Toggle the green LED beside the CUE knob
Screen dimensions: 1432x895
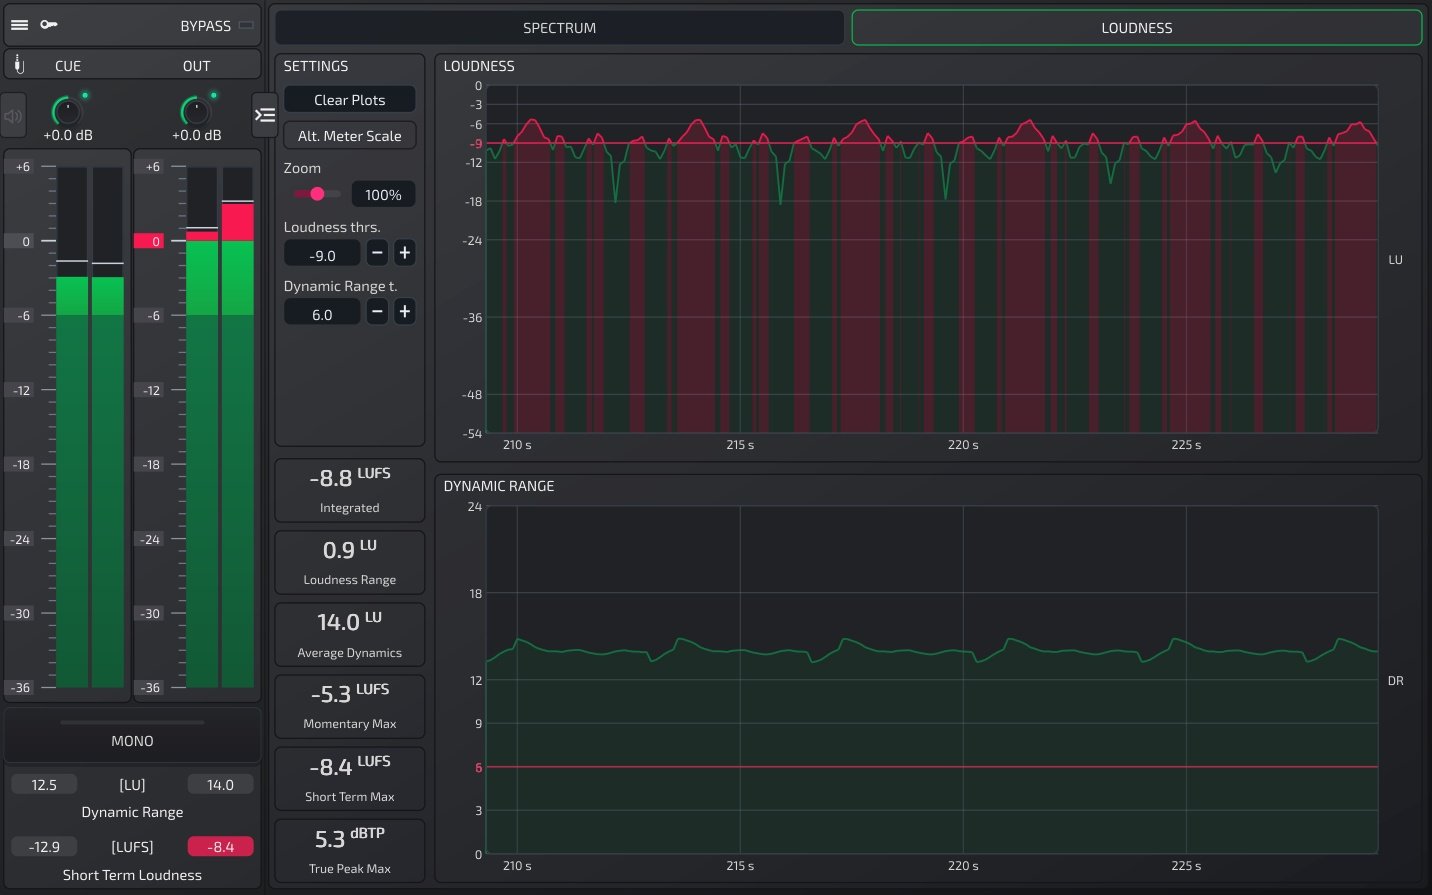click(x=85, y=96)
